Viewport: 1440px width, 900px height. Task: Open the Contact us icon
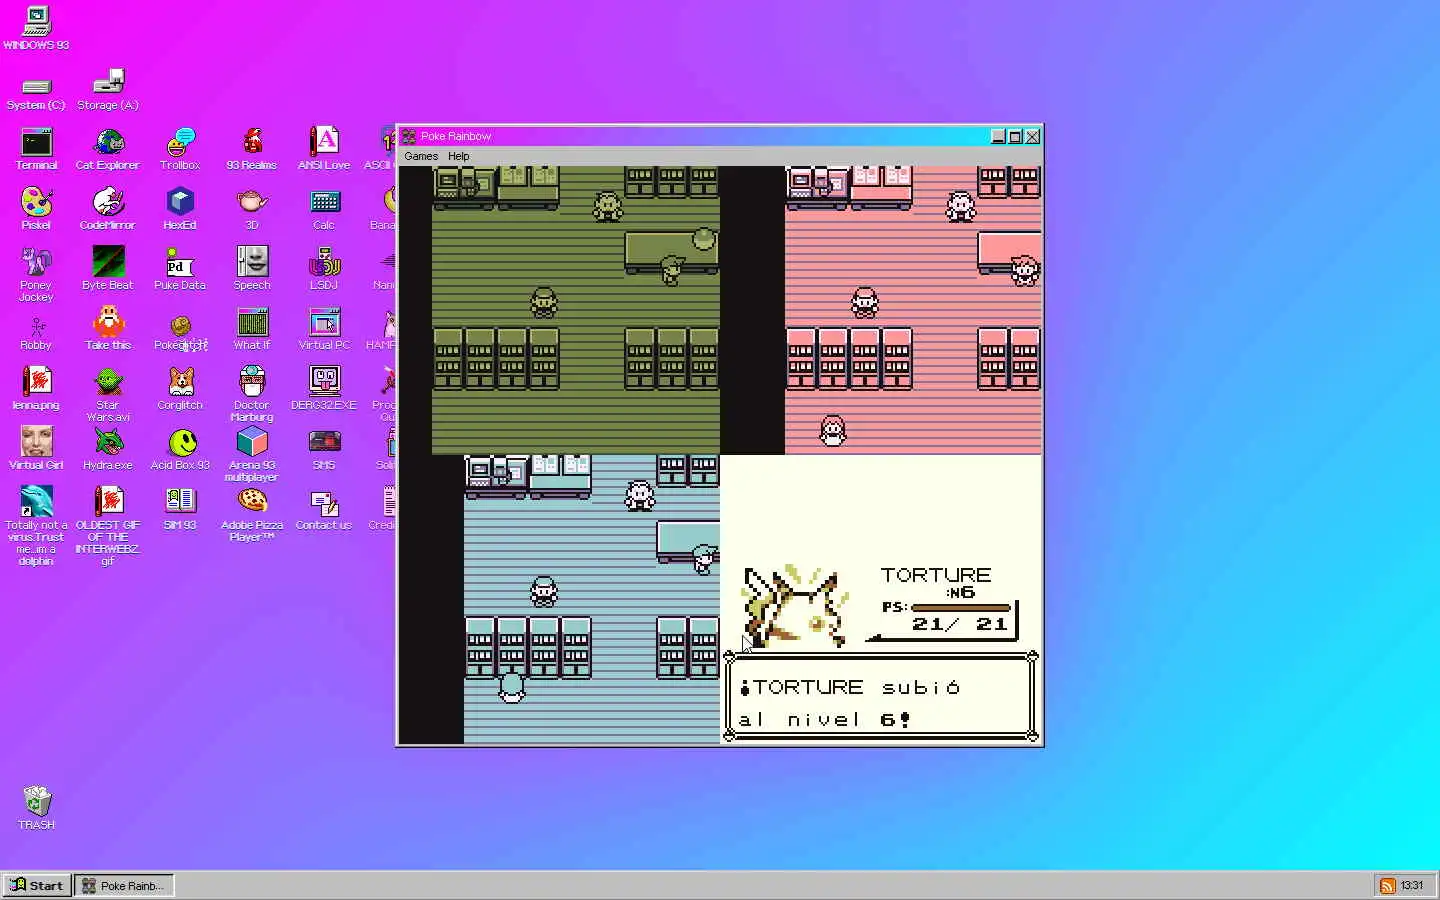point(324,509)
